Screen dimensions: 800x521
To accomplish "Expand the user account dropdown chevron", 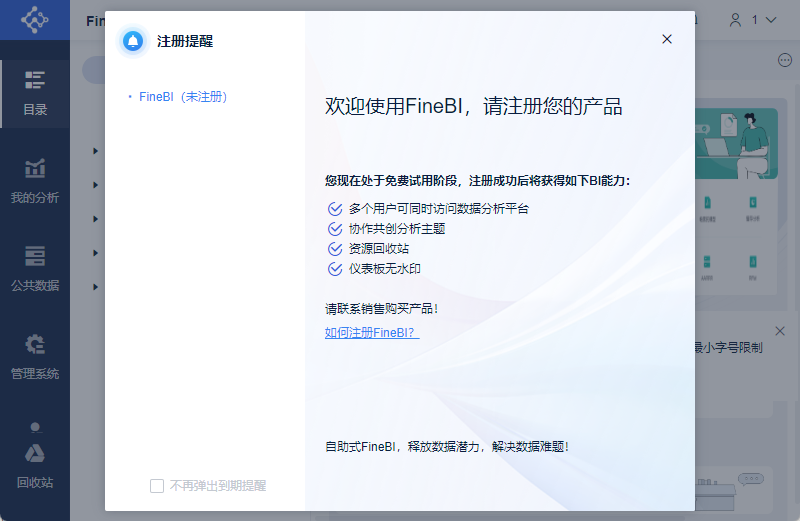I will [x=771, y=20].
